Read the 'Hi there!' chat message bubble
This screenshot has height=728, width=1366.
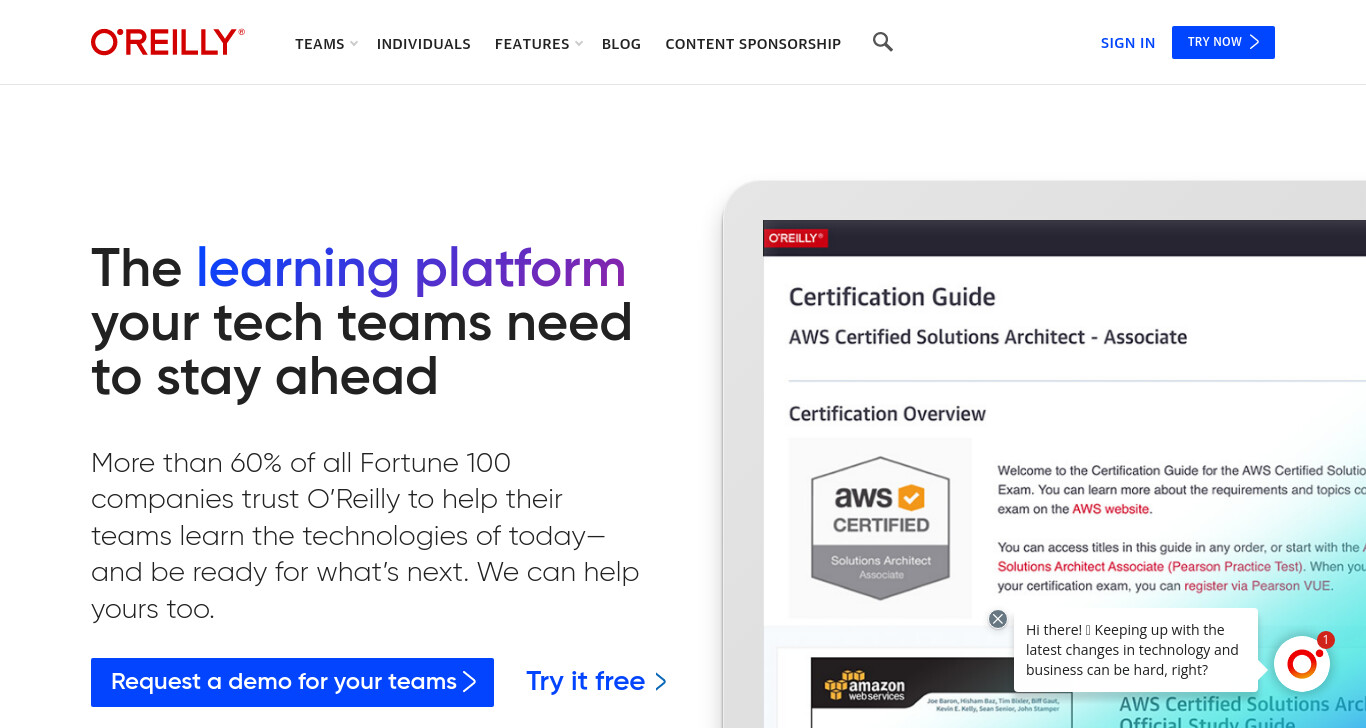[x=1135, y=650]
